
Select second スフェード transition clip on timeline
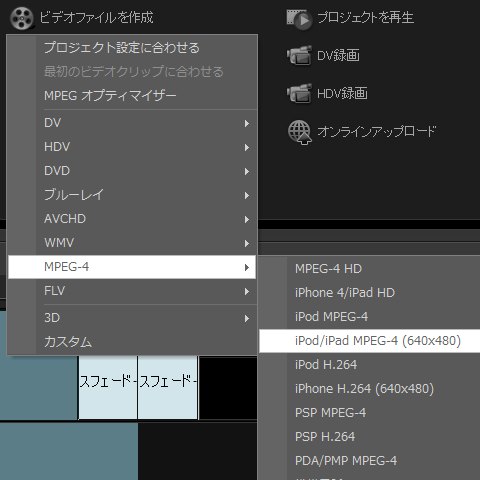point(168,387)
